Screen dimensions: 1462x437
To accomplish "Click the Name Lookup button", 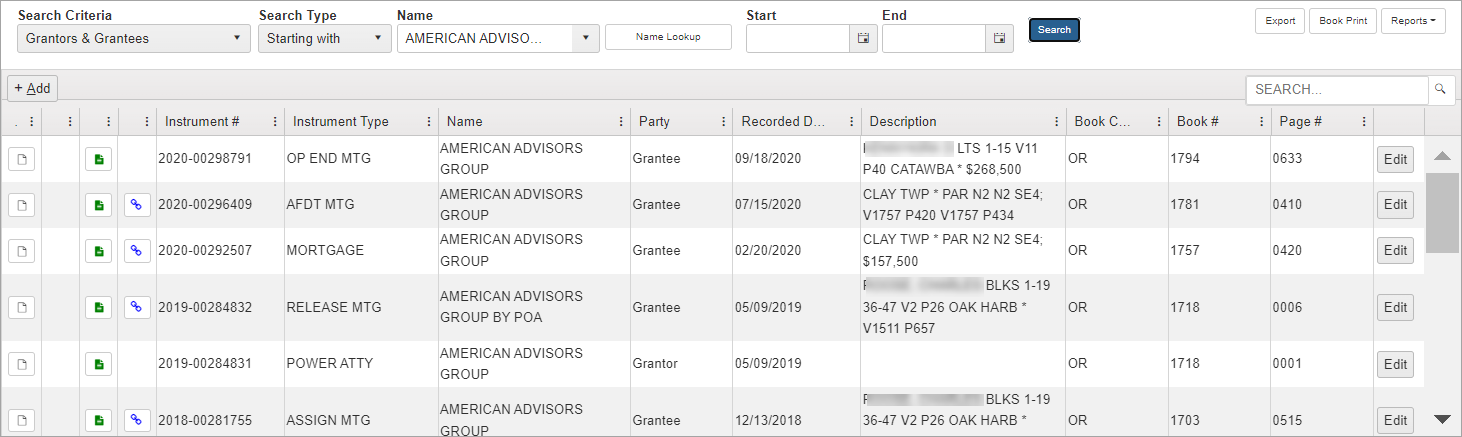I will tap(668, 37).
